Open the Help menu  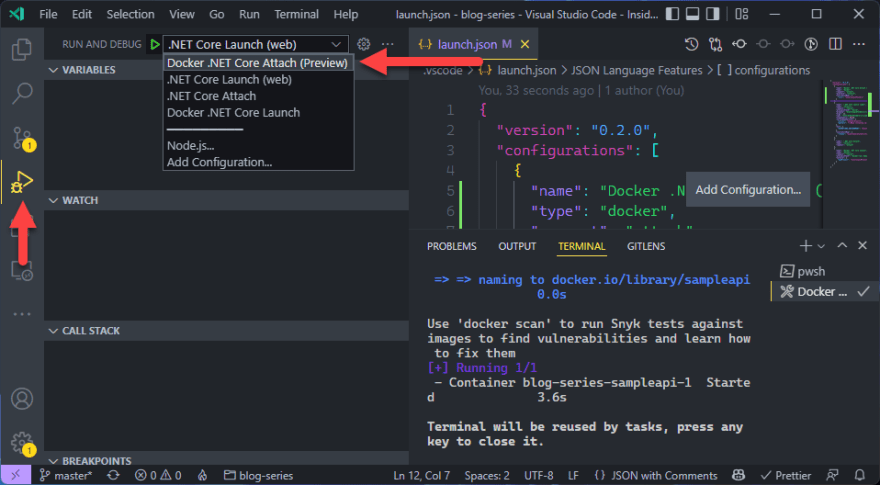coord(346,14)
